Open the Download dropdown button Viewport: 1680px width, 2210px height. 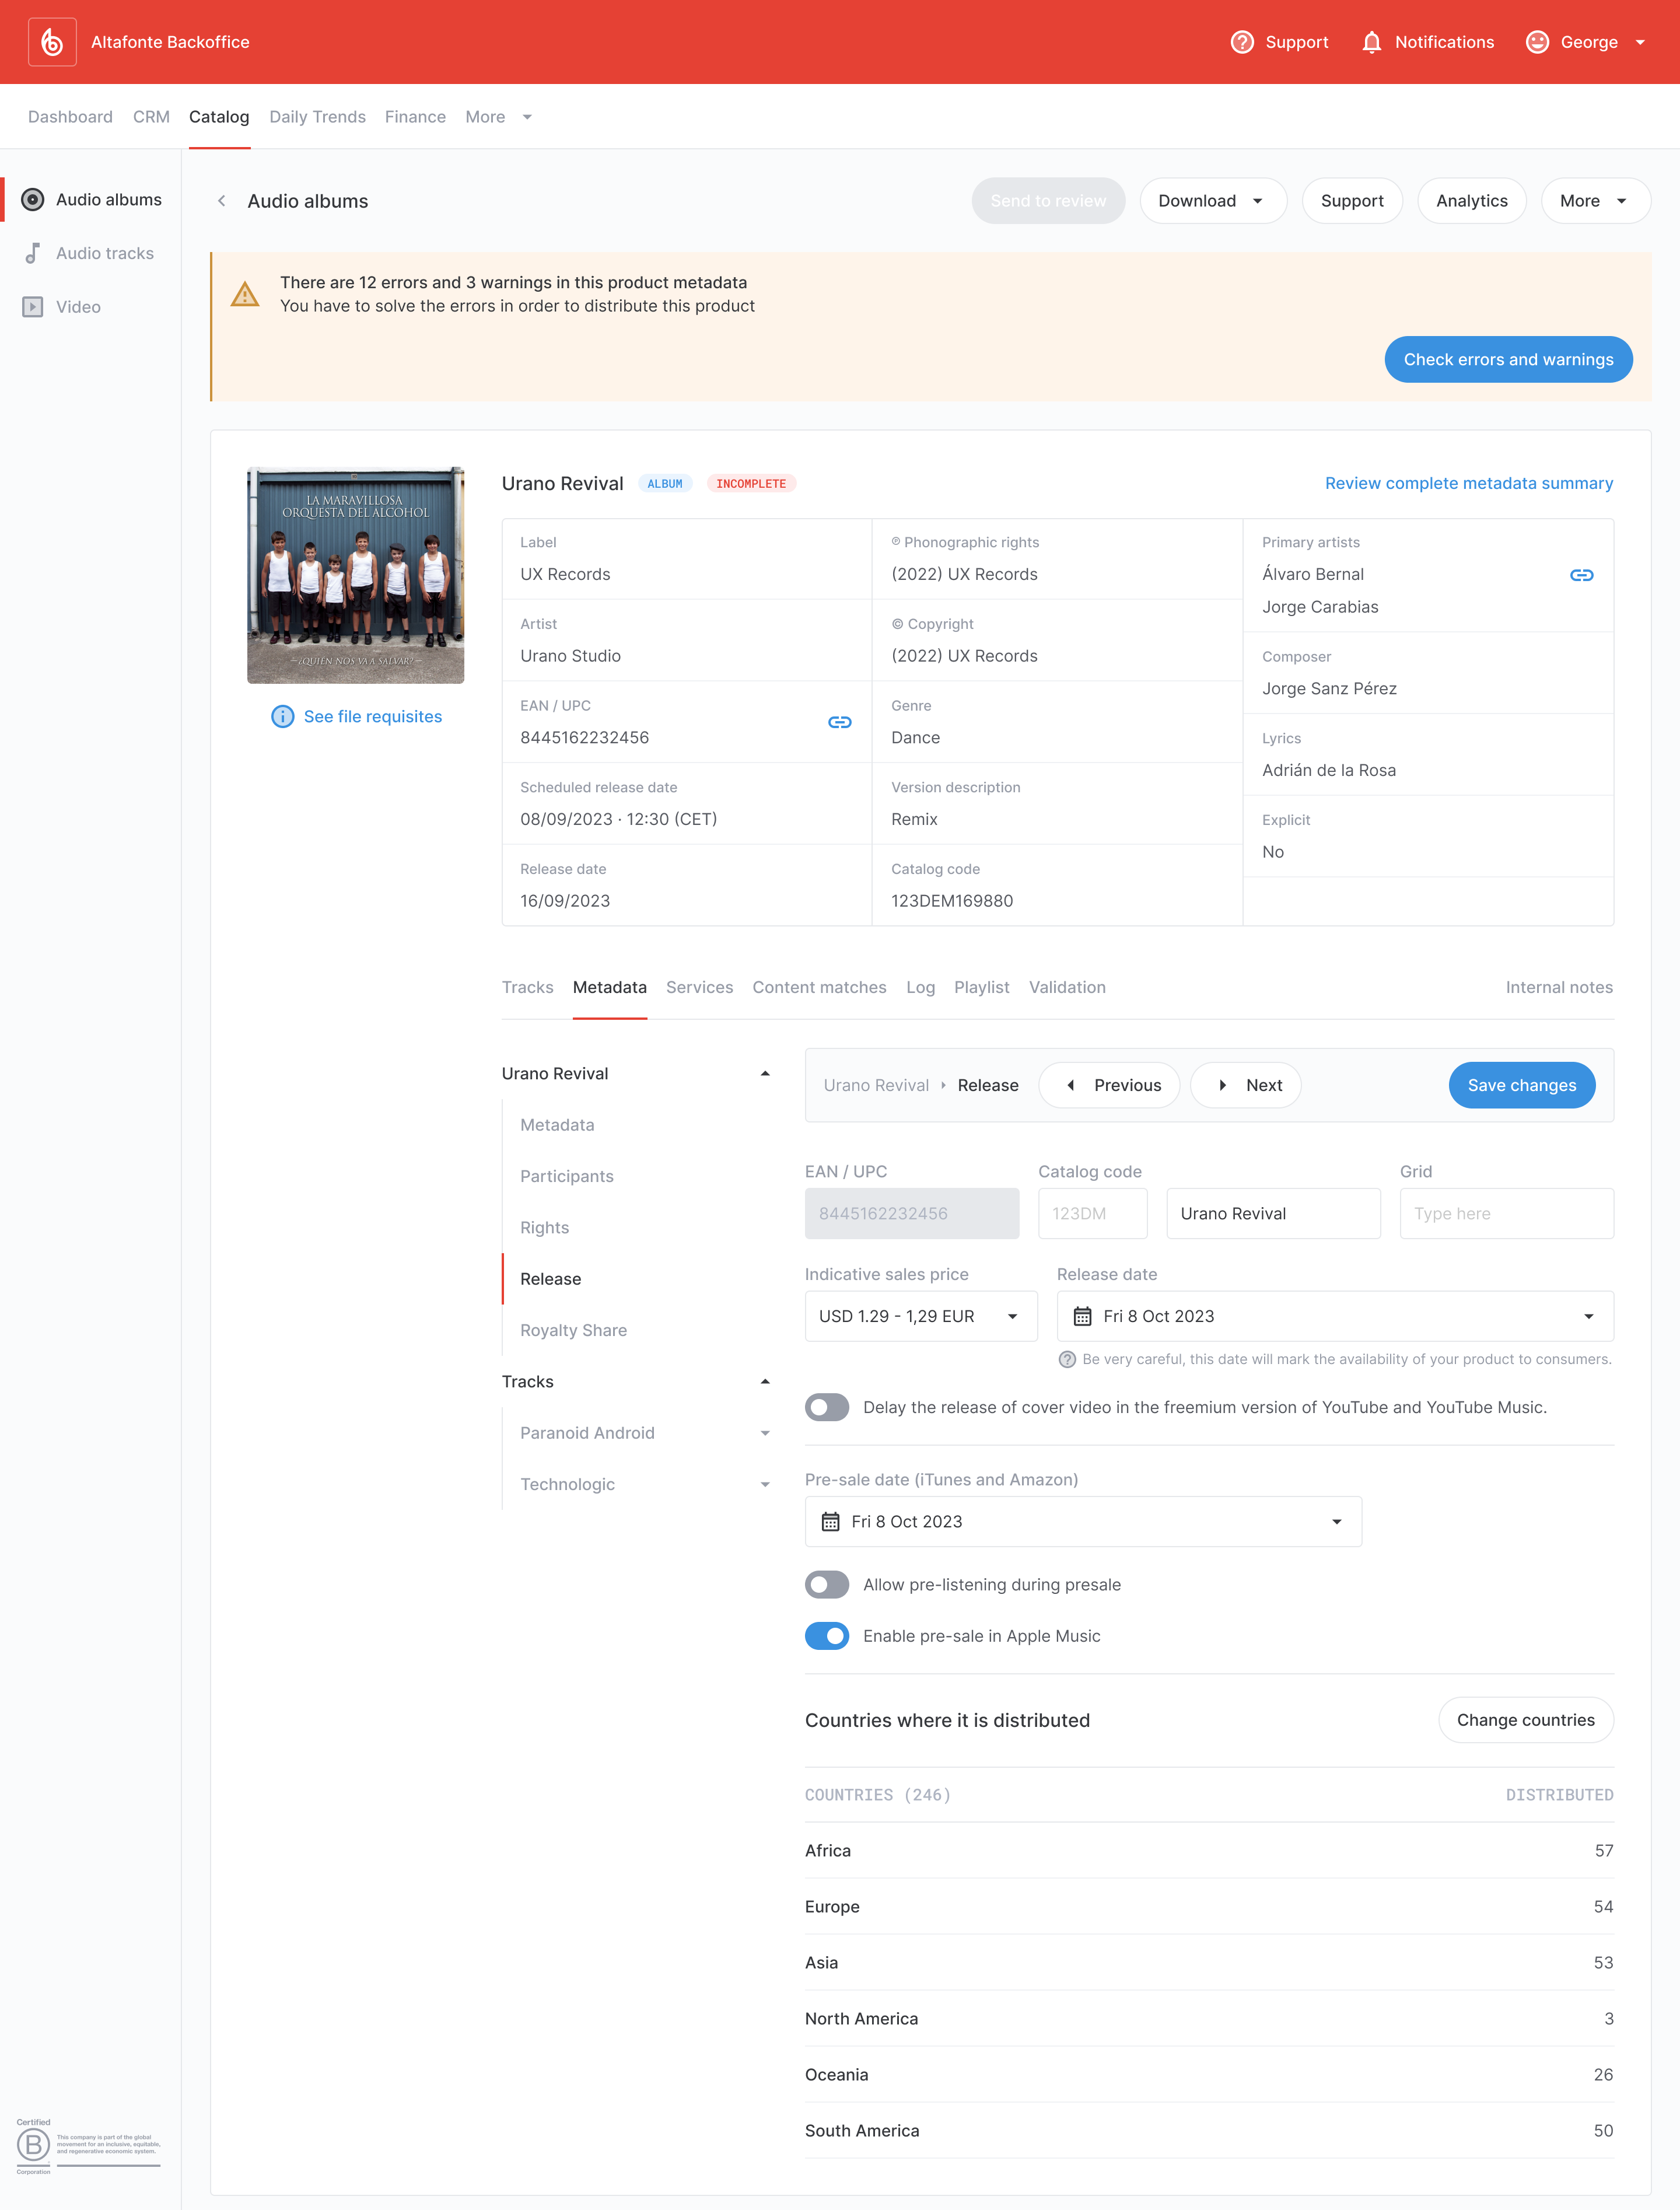pos(1212,201)
